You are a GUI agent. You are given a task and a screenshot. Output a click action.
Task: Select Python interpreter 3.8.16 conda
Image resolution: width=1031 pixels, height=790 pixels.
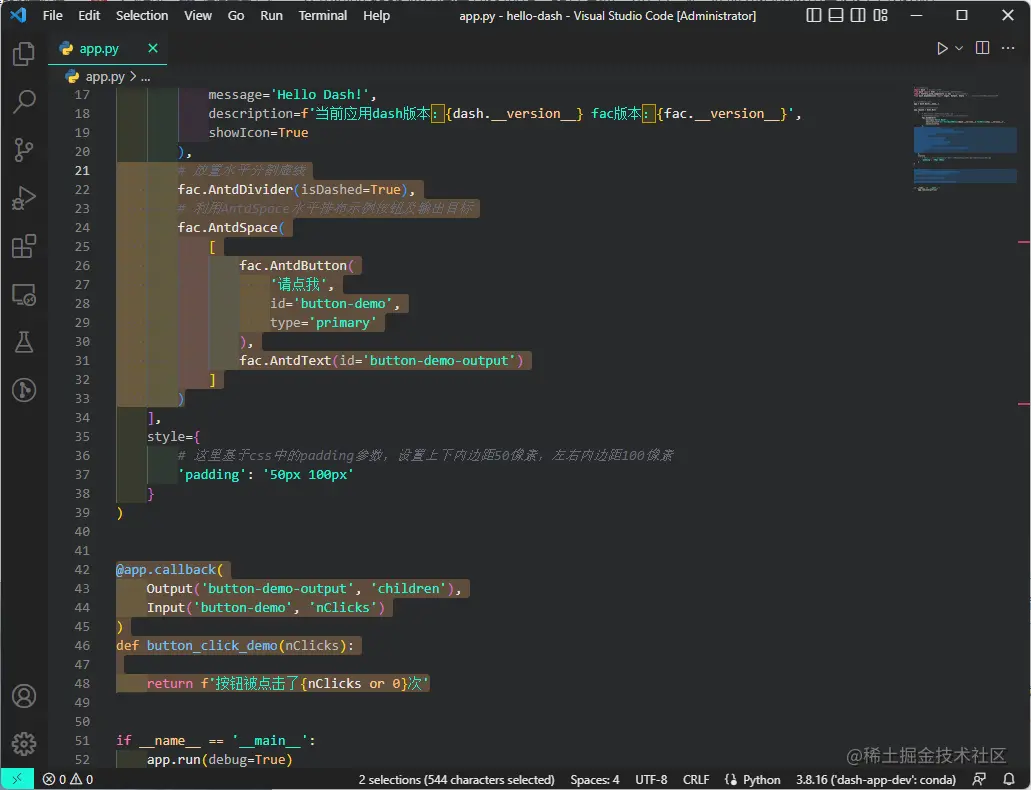[876, 779]
